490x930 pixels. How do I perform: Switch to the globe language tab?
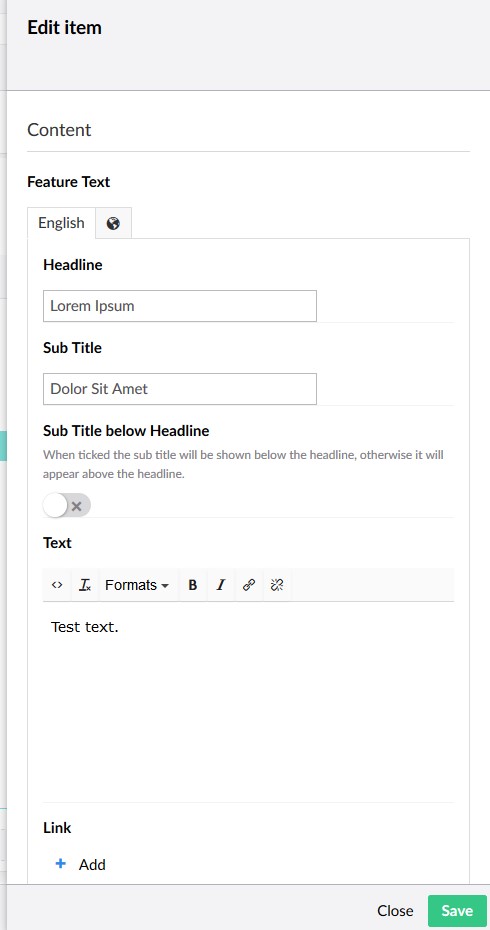[113, 223]
